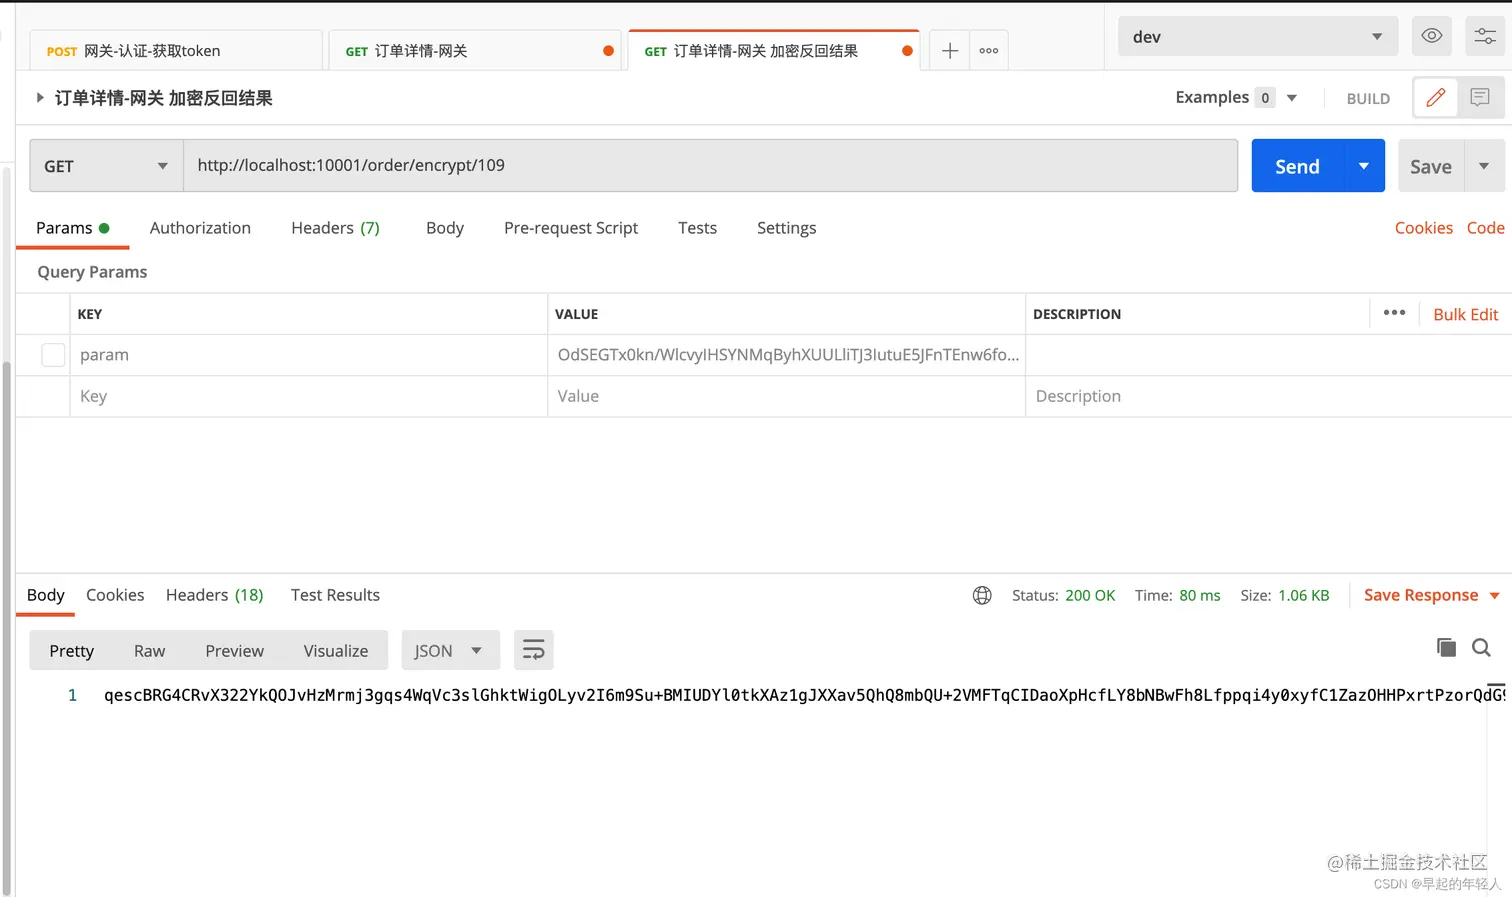The width and height of the screenshot is (1512, 897).
Task: Open the JSON format dropdown
Action: coord(450,650)
